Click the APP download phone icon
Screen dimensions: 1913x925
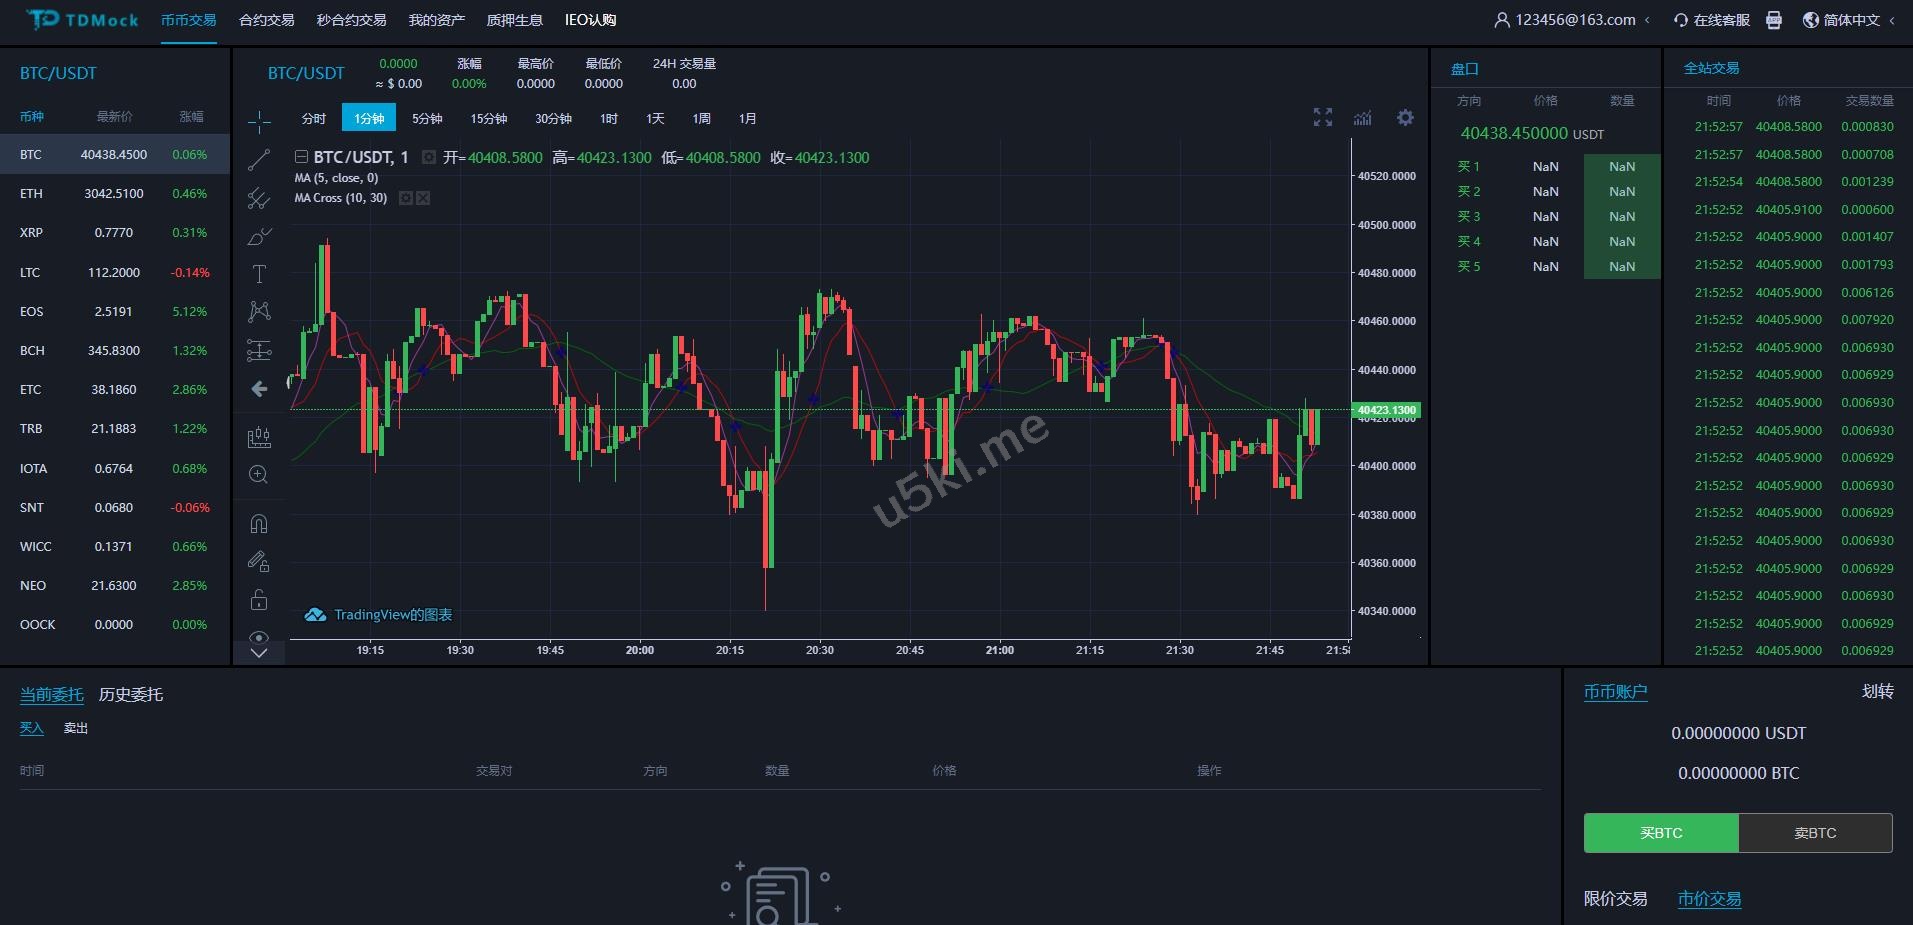point(1773,20)
